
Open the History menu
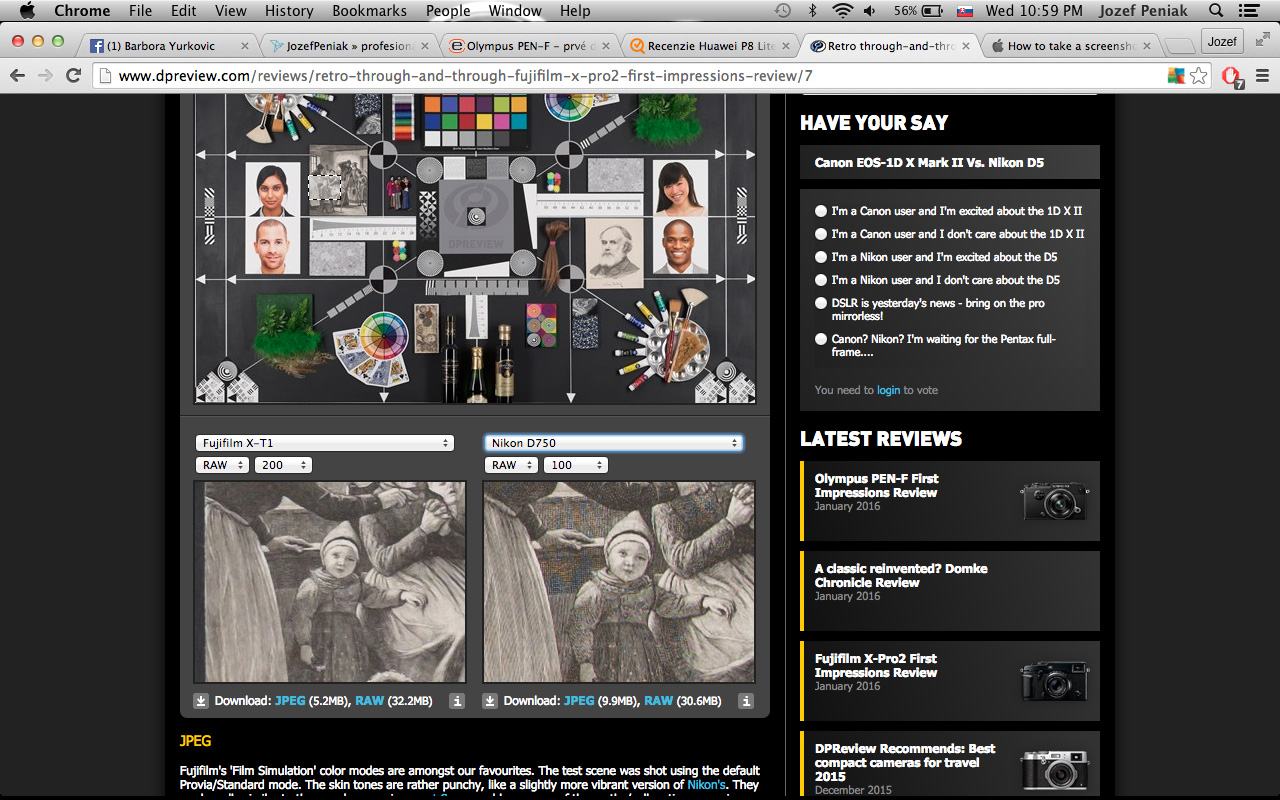(x=289, y=11)
